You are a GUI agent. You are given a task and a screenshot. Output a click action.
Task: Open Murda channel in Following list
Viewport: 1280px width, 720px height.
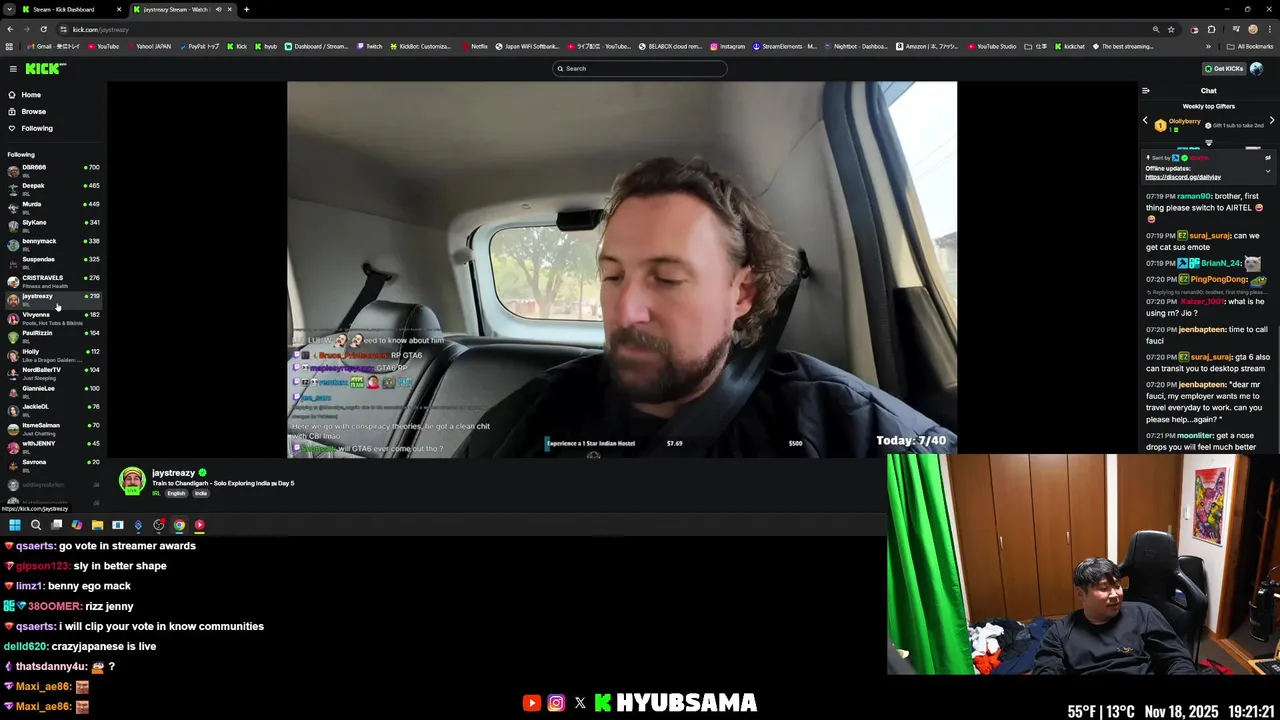(x=52, y=207)
